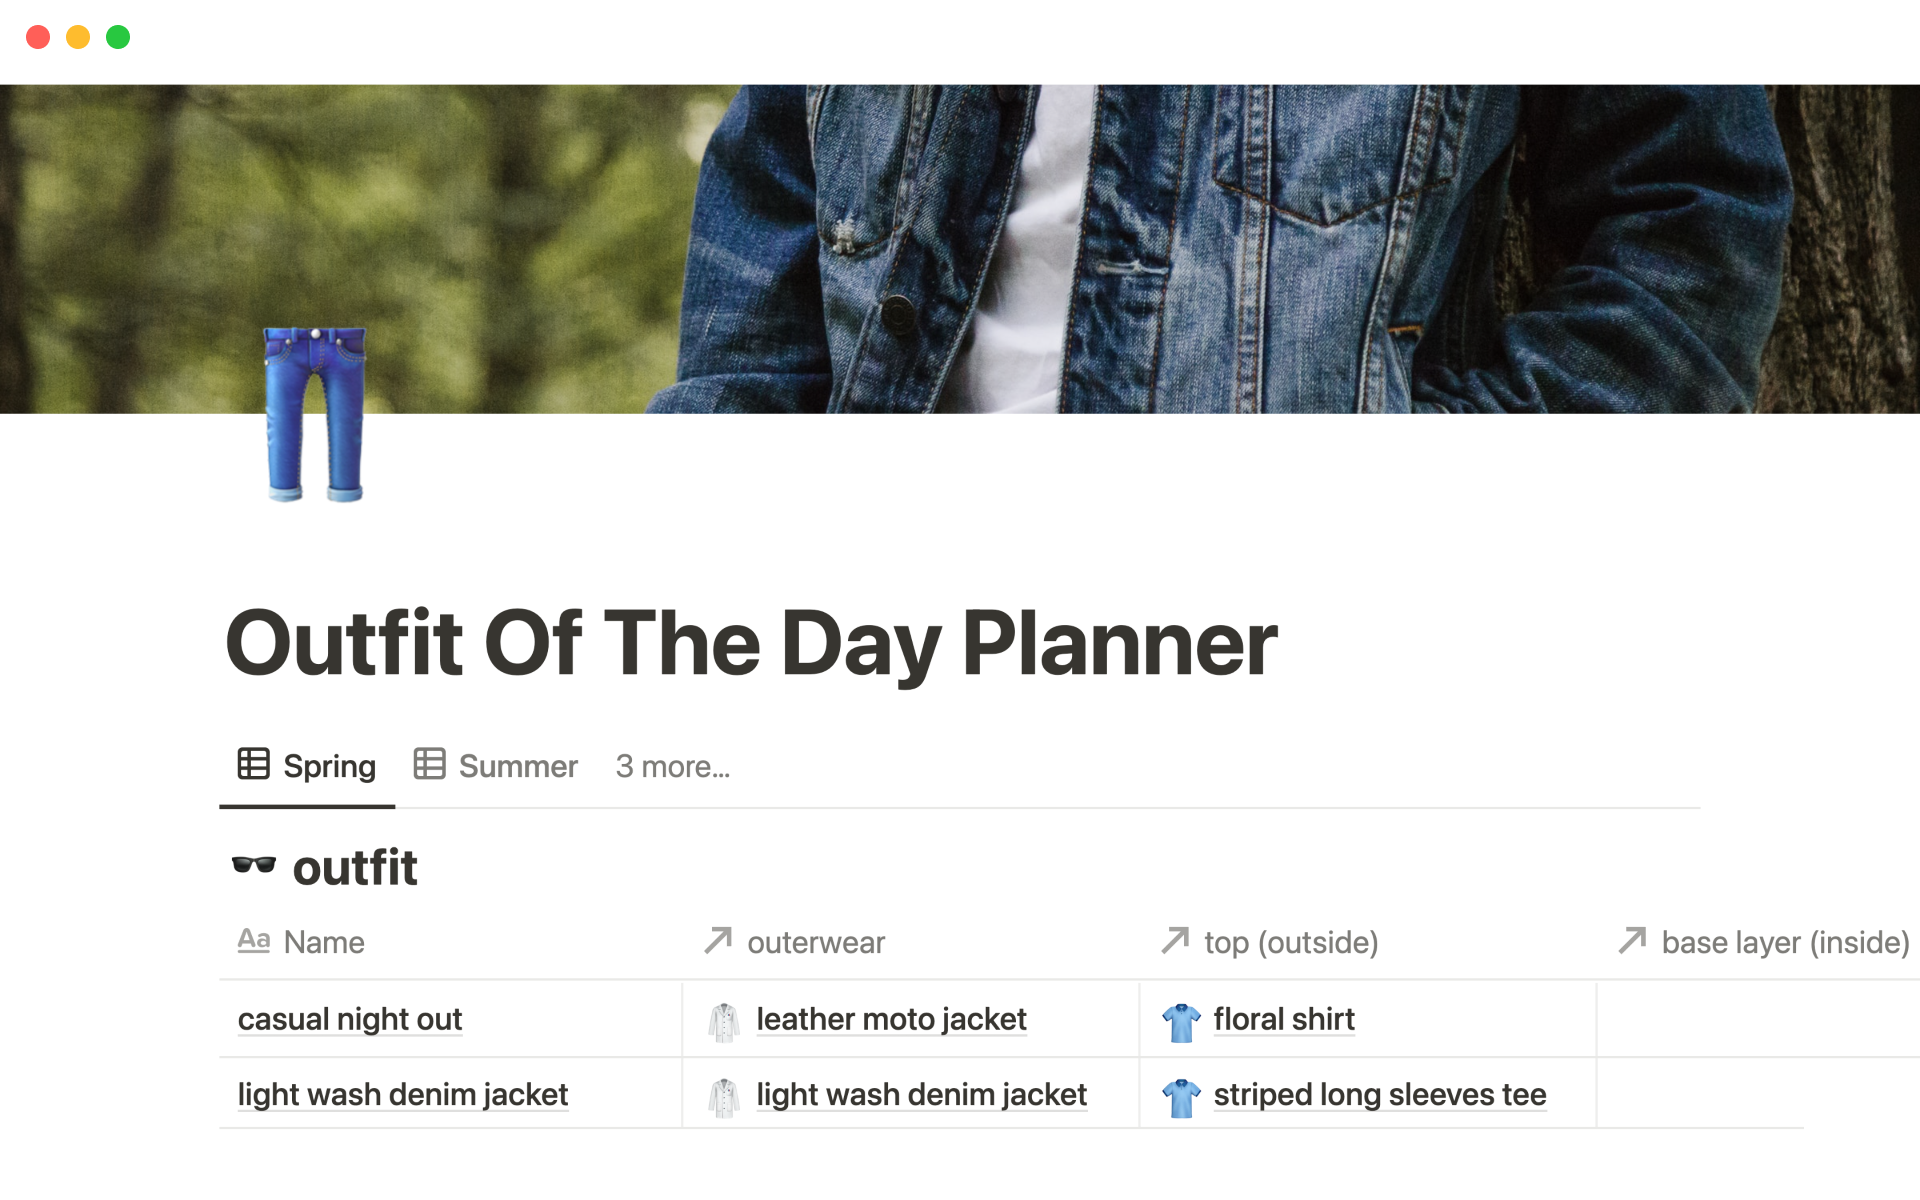Click the shirt icon beside floral shirt
This screenshot has height=1200, width=1920.
(1181, 1021)
